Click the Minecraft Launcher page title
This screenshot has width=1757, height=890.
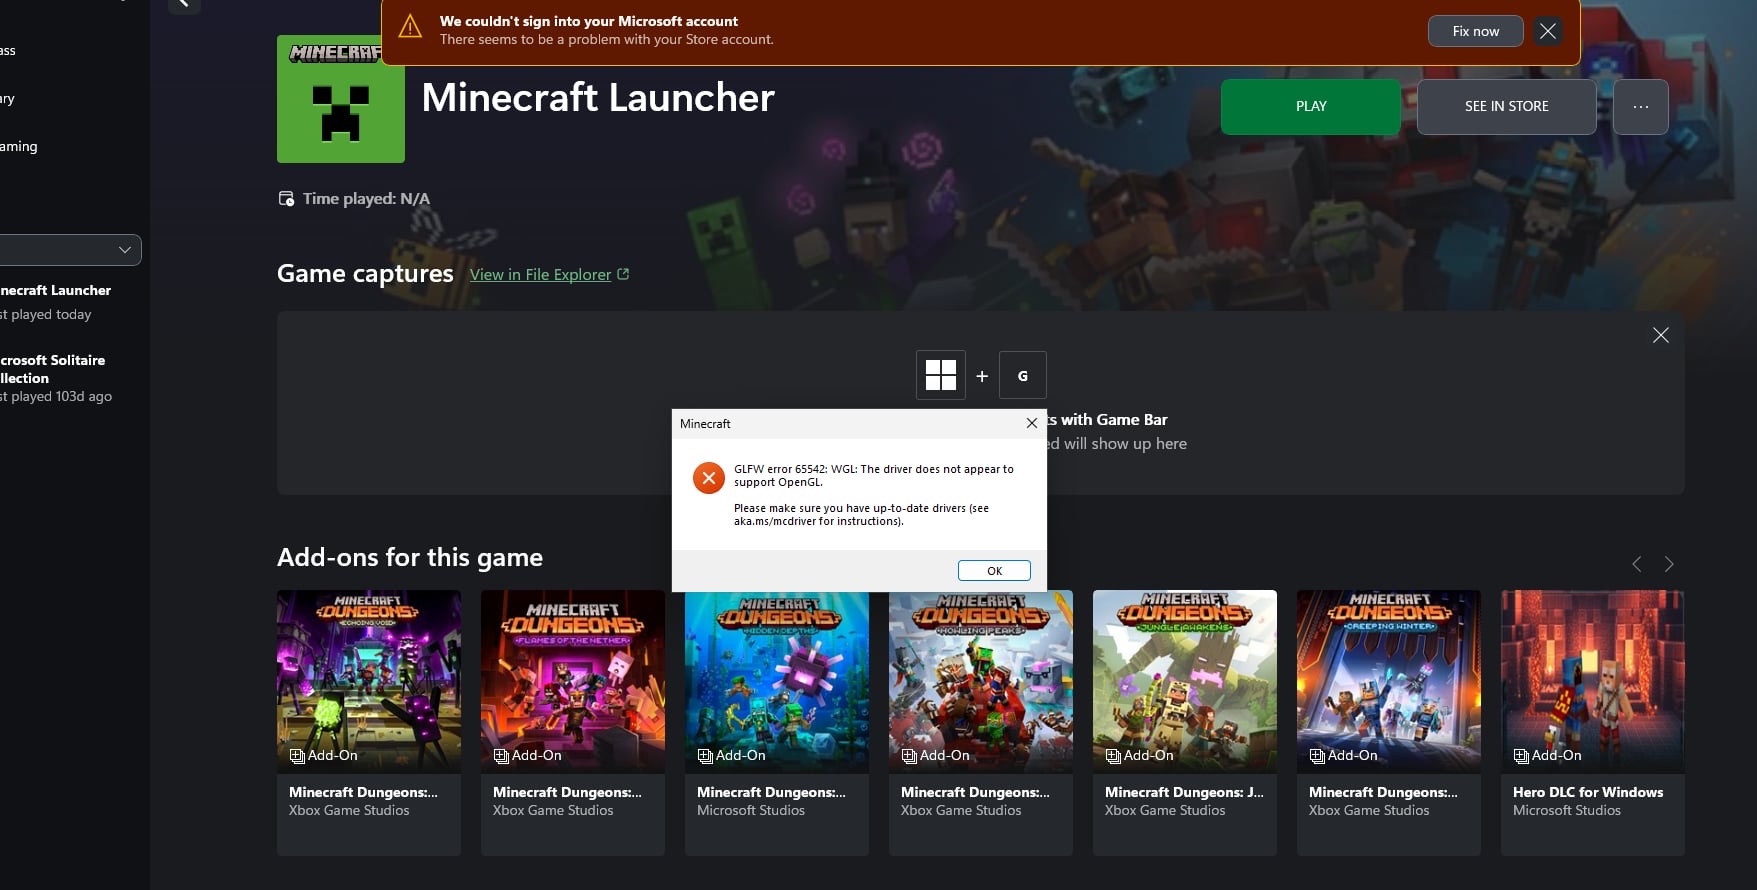[x=598, y=98]
